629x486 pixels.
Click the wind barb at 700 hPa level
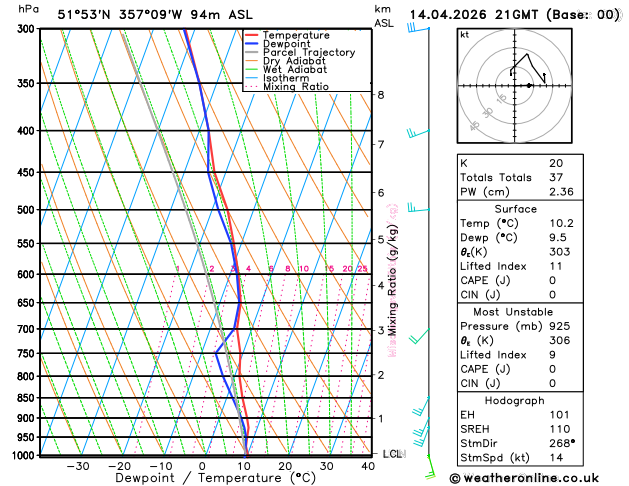coord(419,336)
